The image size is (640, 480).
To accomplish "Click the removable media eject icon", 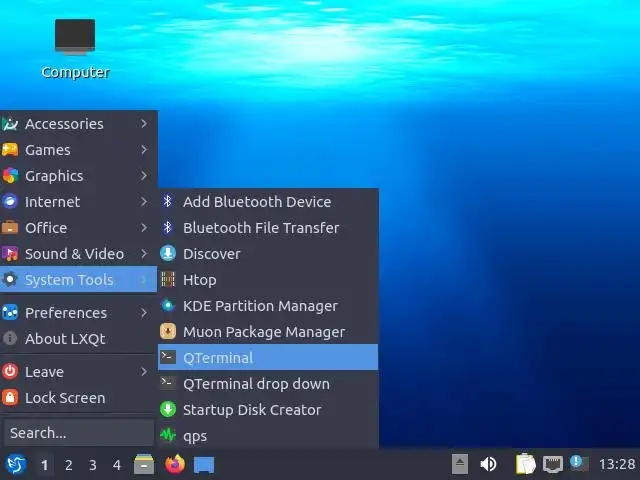I will click(x=460, y=464).
